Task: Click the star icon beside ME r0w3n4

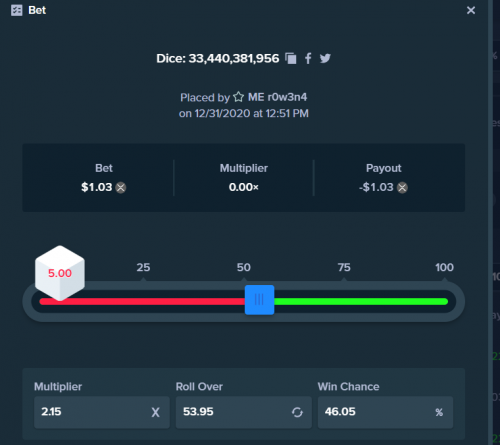Action: click(238, 97)
